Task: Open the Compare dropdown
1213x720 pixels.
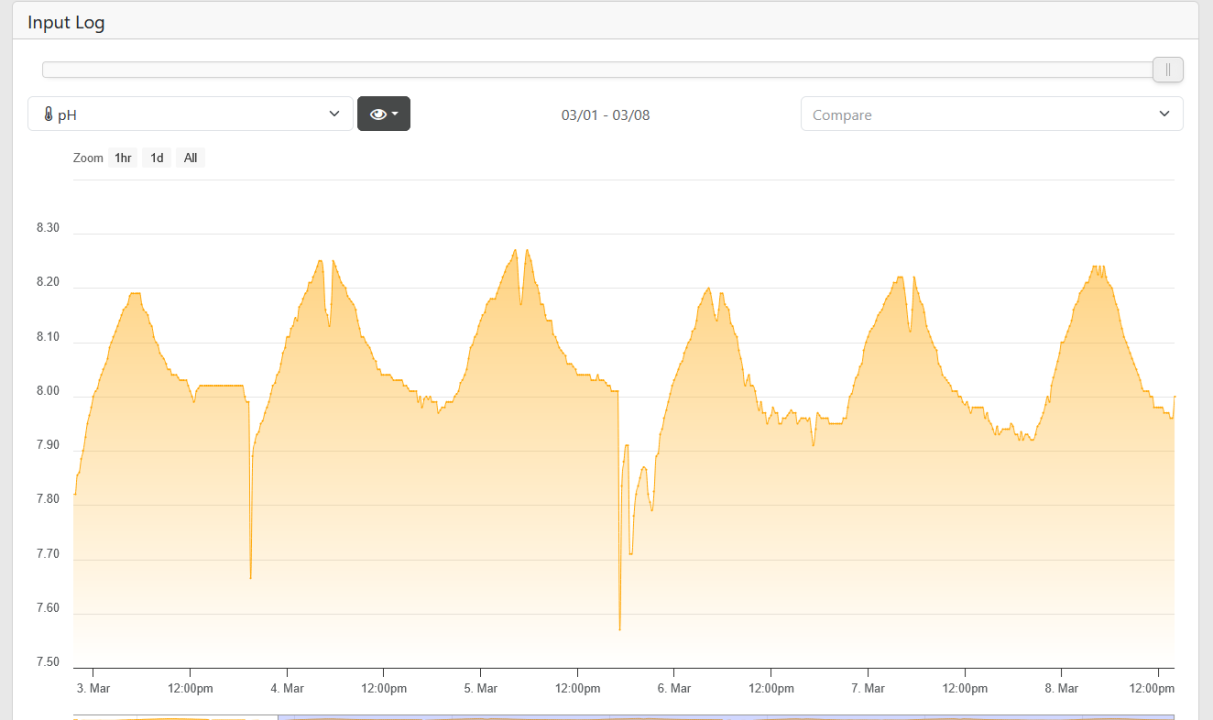Action: 991,114
